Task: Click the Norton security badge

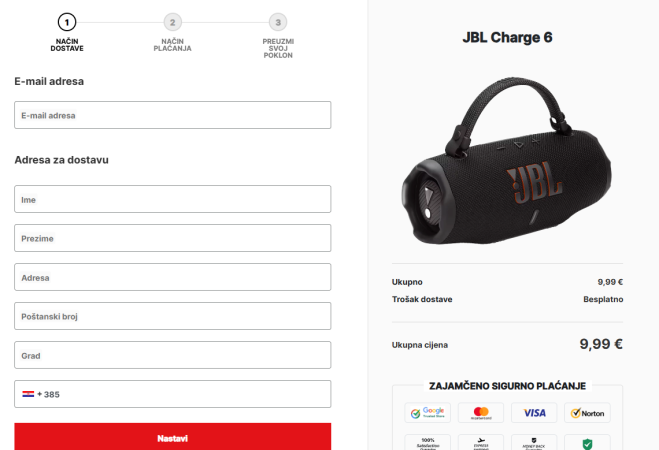Action: click(x=587, y=413)
